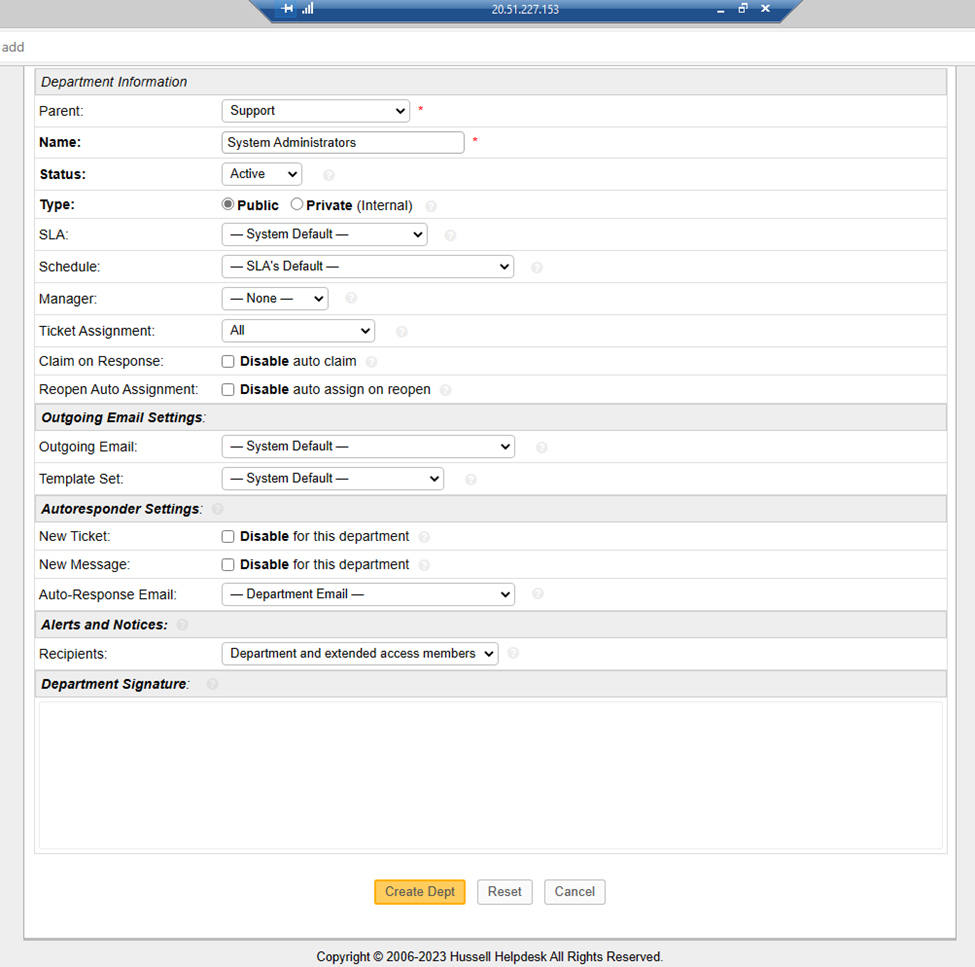Open the help tip beside the Status dropdown

(x=328, y=174)
